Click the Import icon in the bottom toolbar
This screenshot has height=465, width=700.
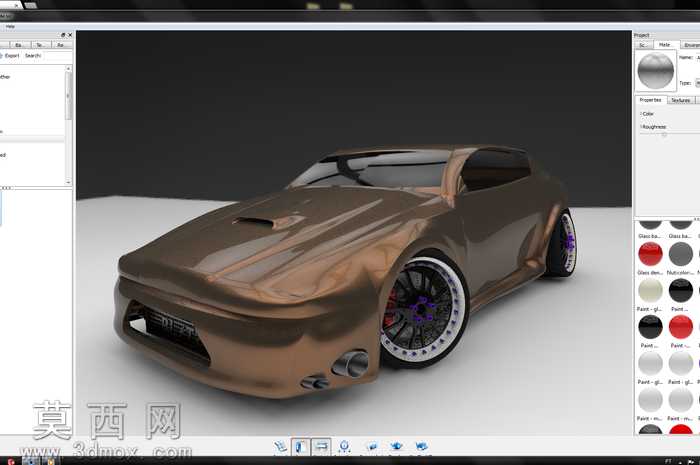point(280,446)
